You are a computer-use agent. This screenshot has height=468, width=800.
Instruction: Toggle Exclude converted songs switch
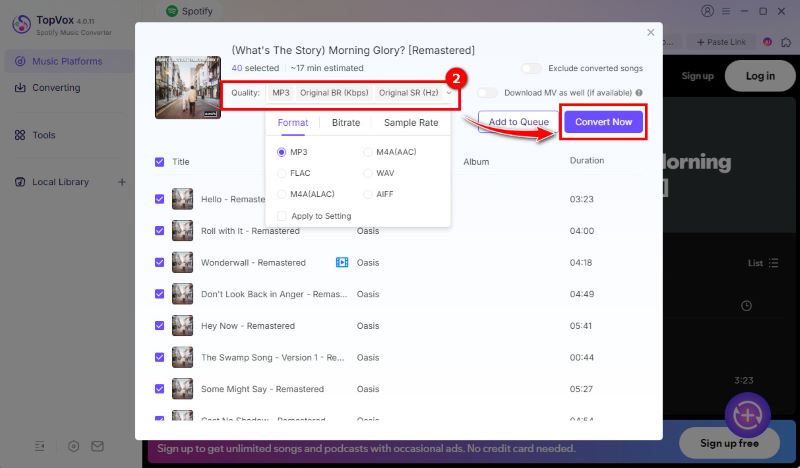[x=531, y=68]
